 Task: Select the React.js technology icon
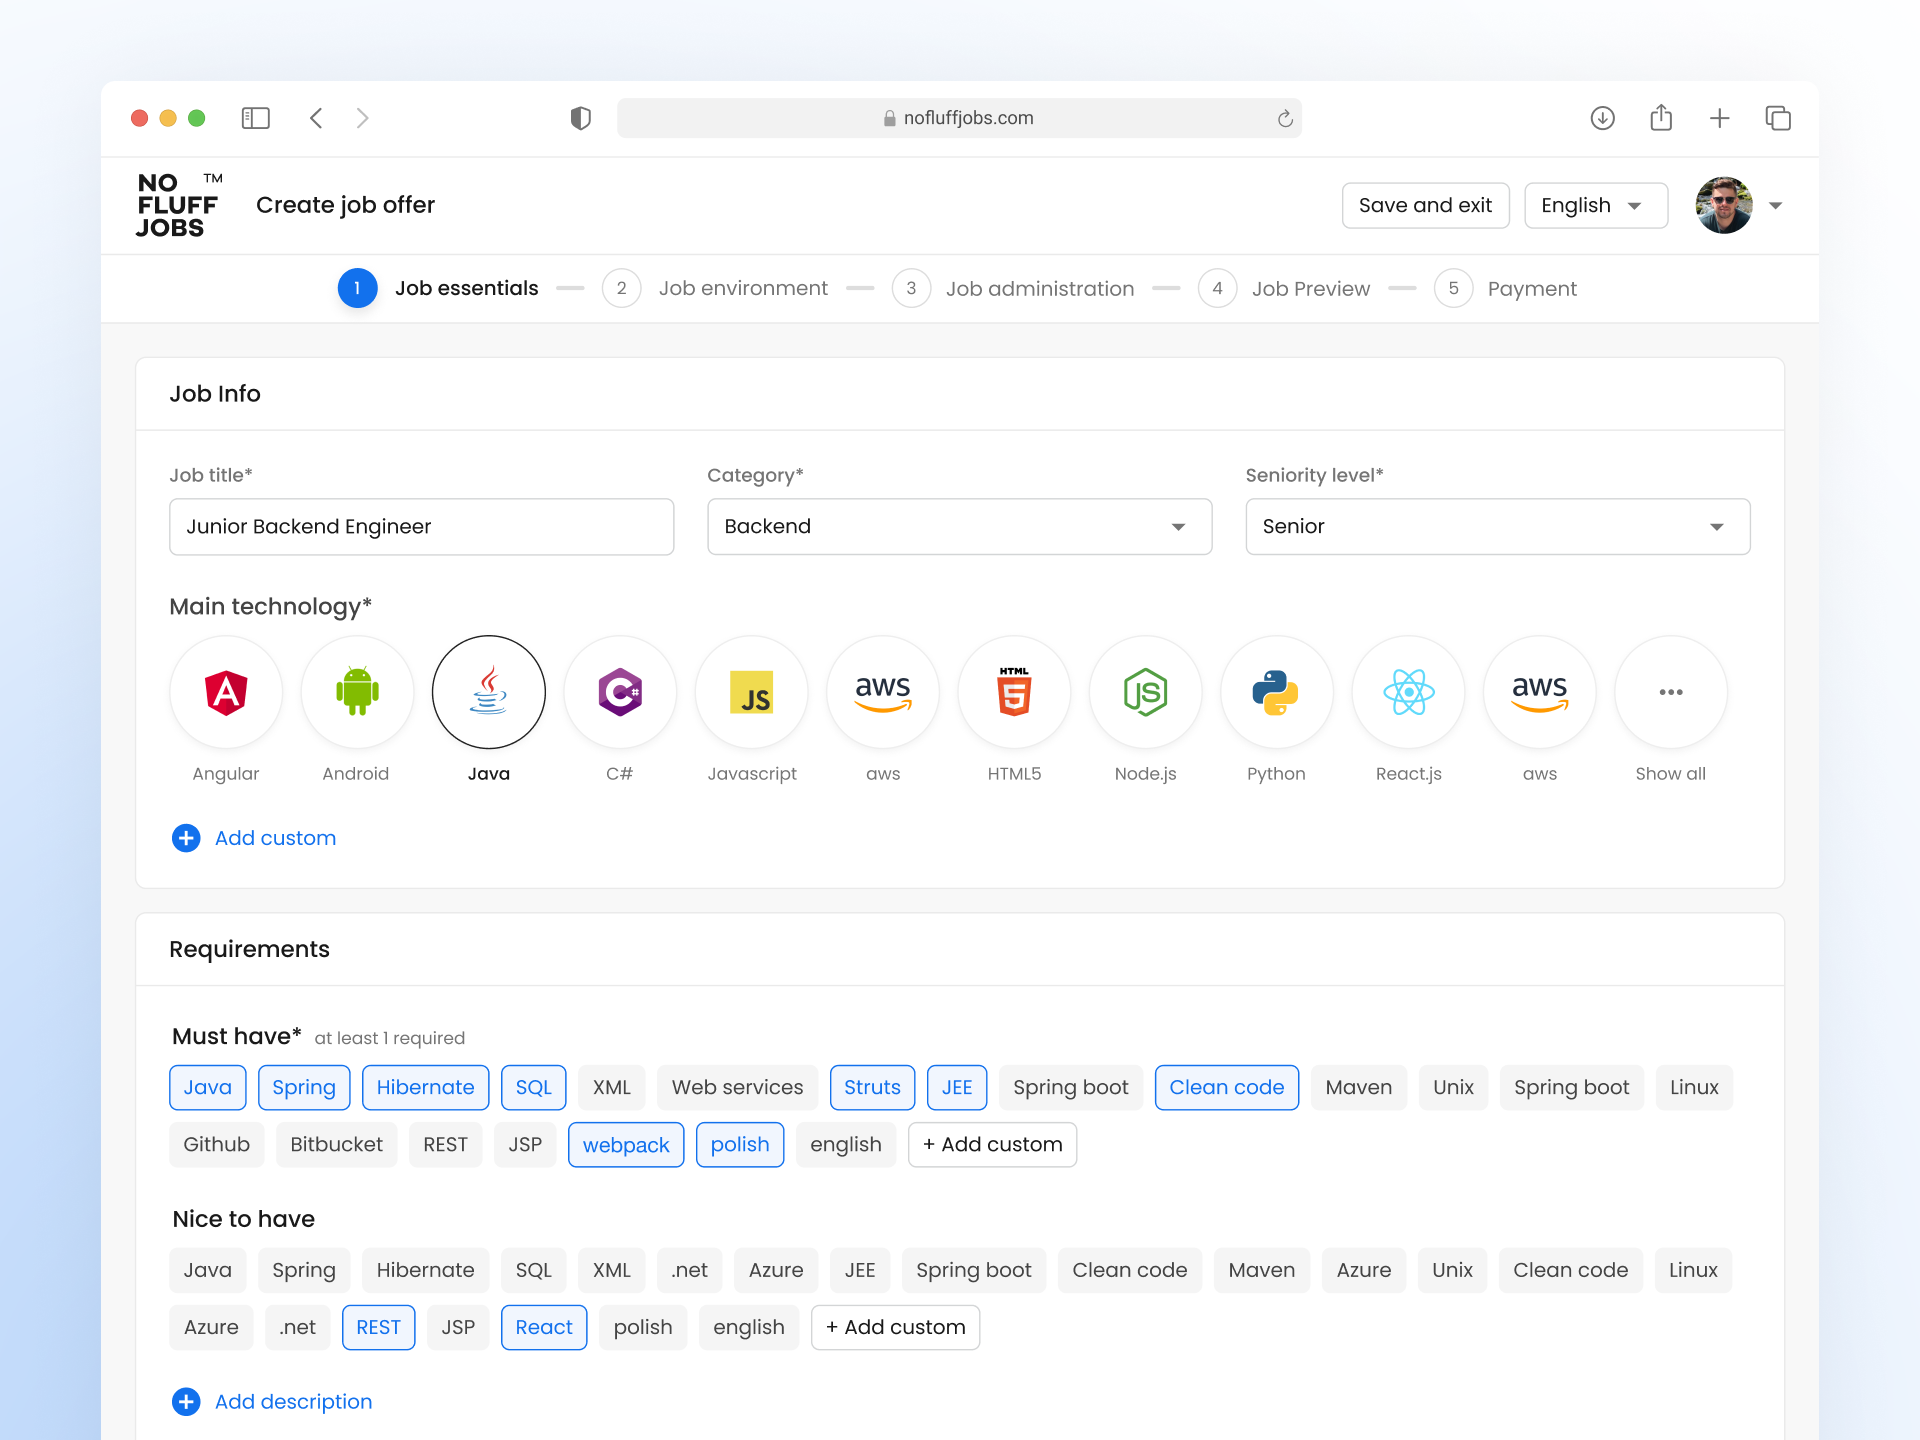pos(1408,692)
